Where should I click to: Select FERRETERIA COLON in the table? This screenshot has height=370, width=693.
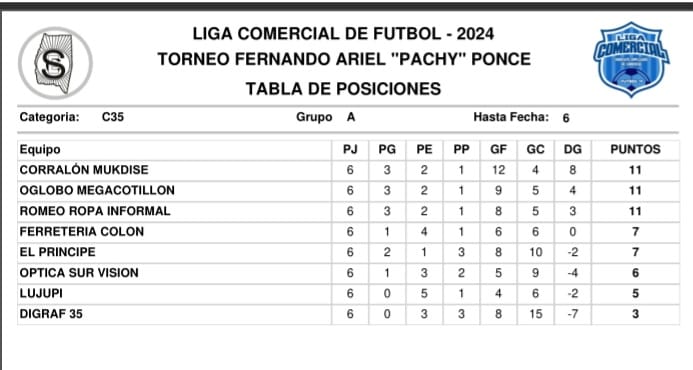[82, 232]
